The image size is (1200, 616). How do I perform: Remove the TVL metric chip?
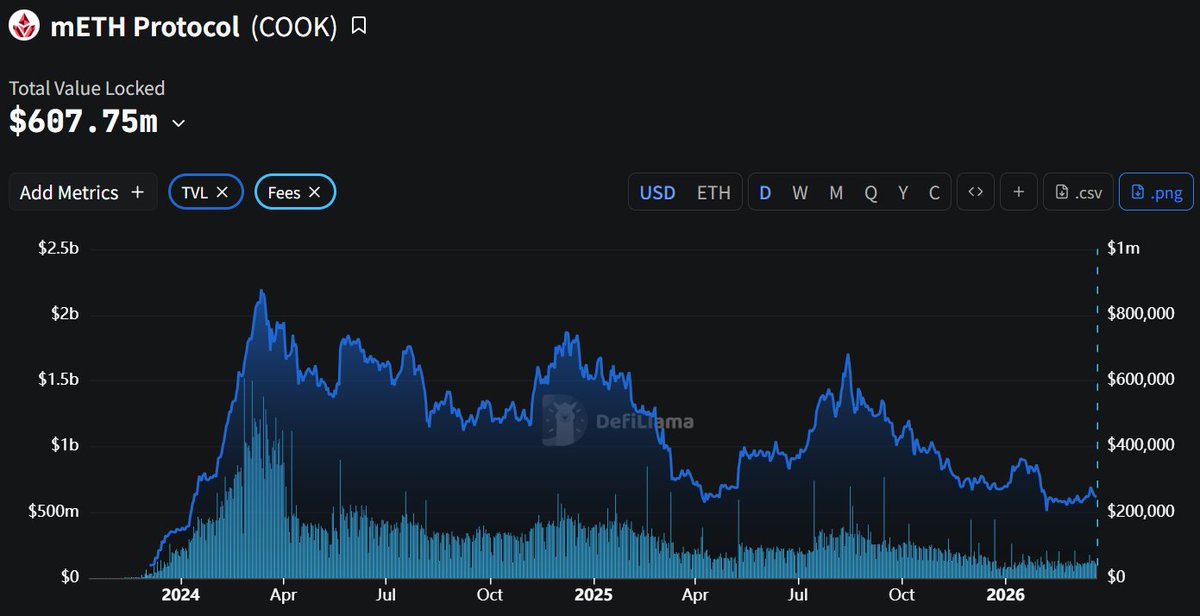tap(223, 192)
